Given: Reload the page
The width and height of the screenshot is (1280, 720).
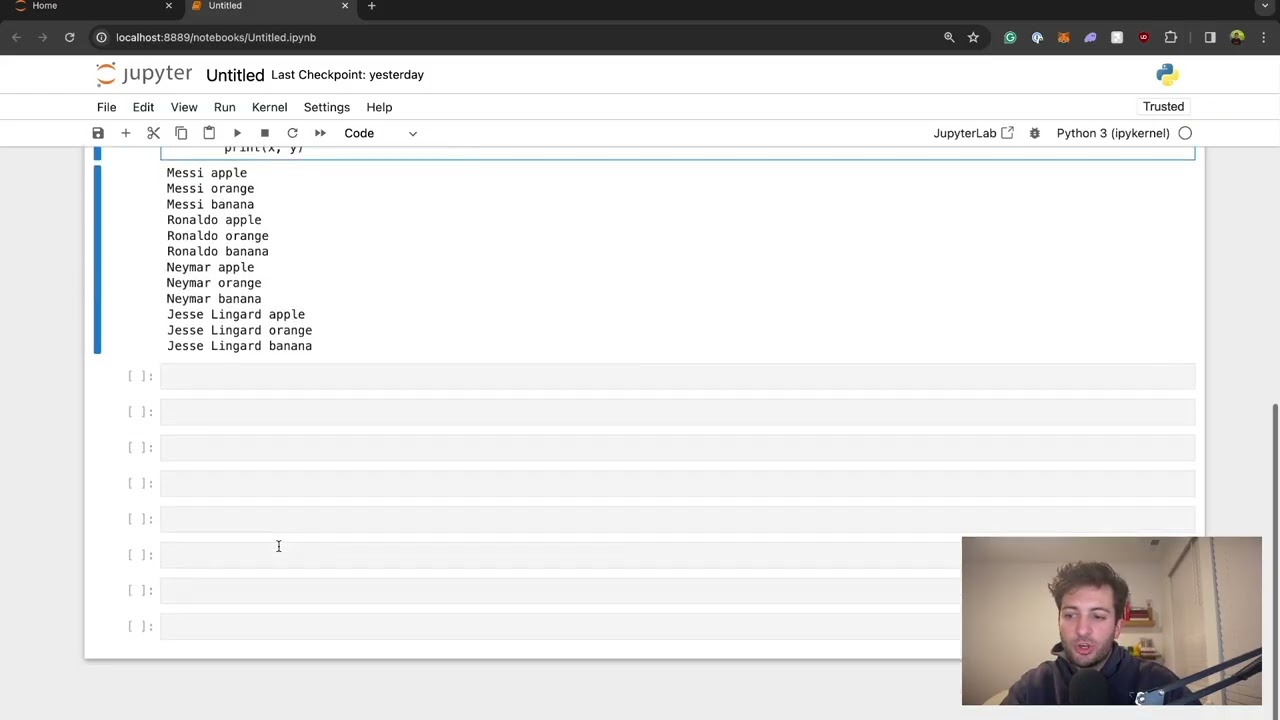Looking at the screenshot, I should (x=70, y=38).
